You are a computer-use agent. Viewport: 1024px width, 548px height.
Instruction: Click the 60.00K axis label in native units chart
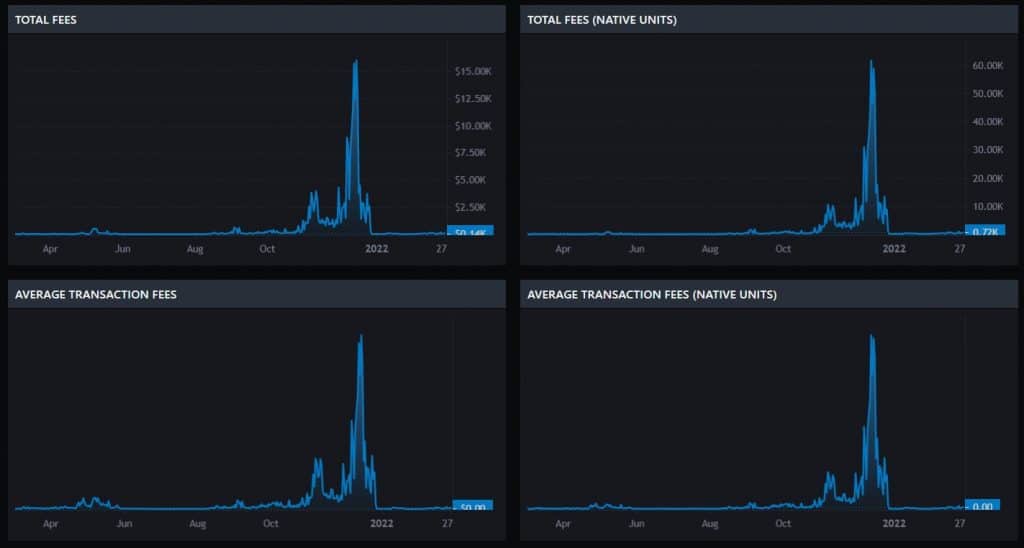pos(987,65)
